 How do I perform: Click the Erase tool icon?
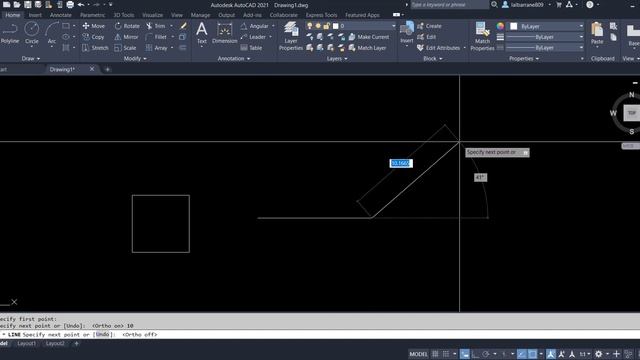click(x=183, y=26)
